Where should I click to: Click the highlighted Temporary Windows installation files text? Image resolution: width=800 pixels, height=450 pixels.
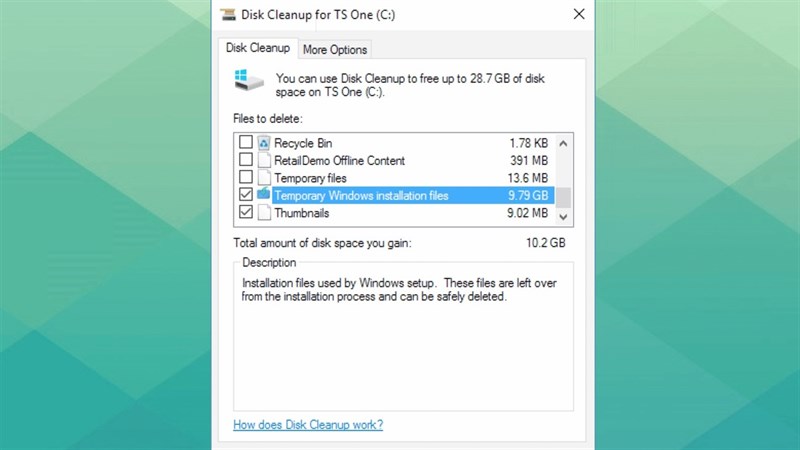click(361, 195)
